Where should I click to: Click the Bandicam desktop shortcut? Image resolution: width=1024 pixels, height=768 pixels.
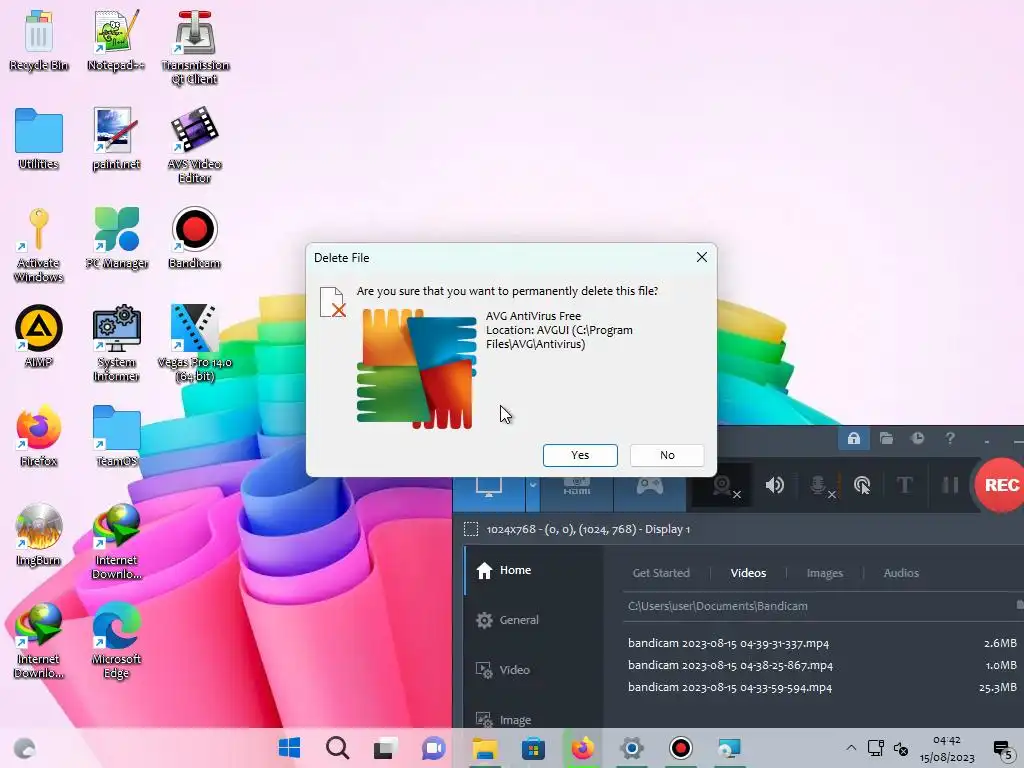[x=195, y=238]
